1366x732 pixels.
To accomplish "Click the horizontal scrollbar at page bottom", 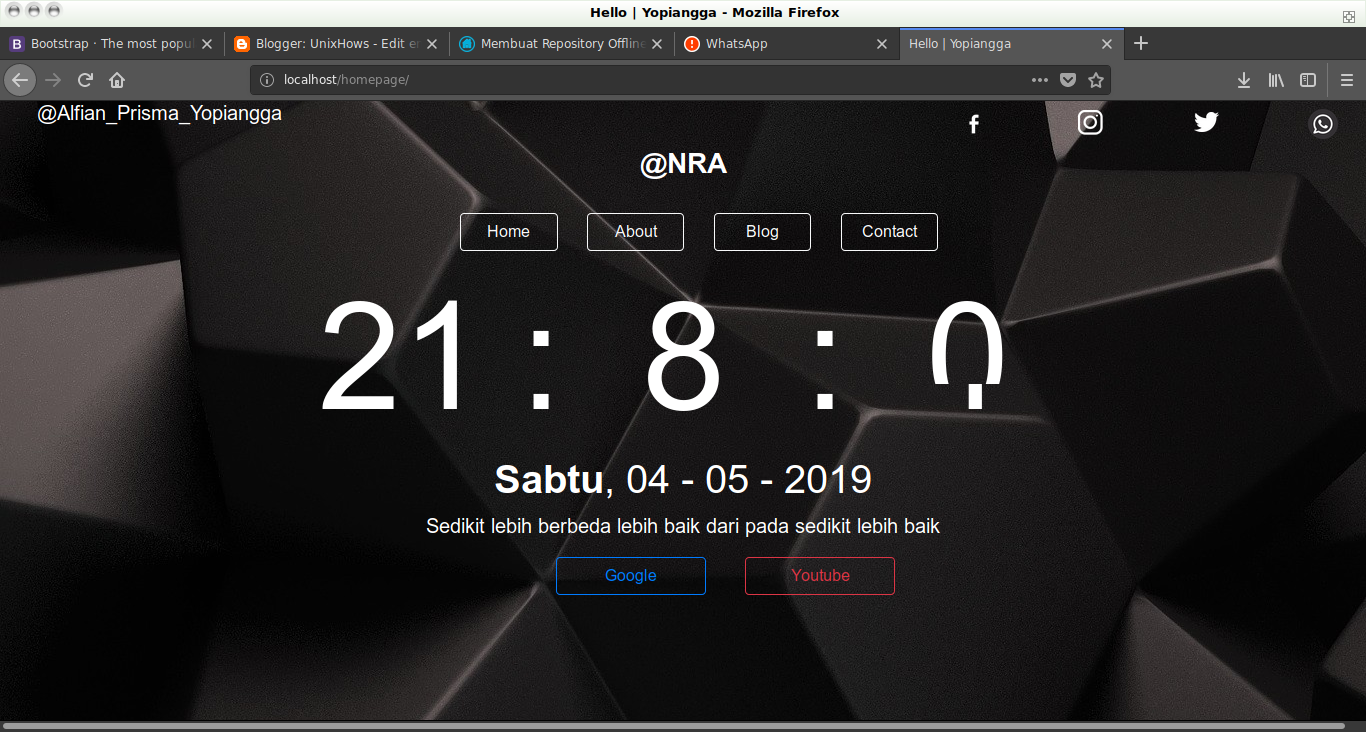I will coord(676,726).
